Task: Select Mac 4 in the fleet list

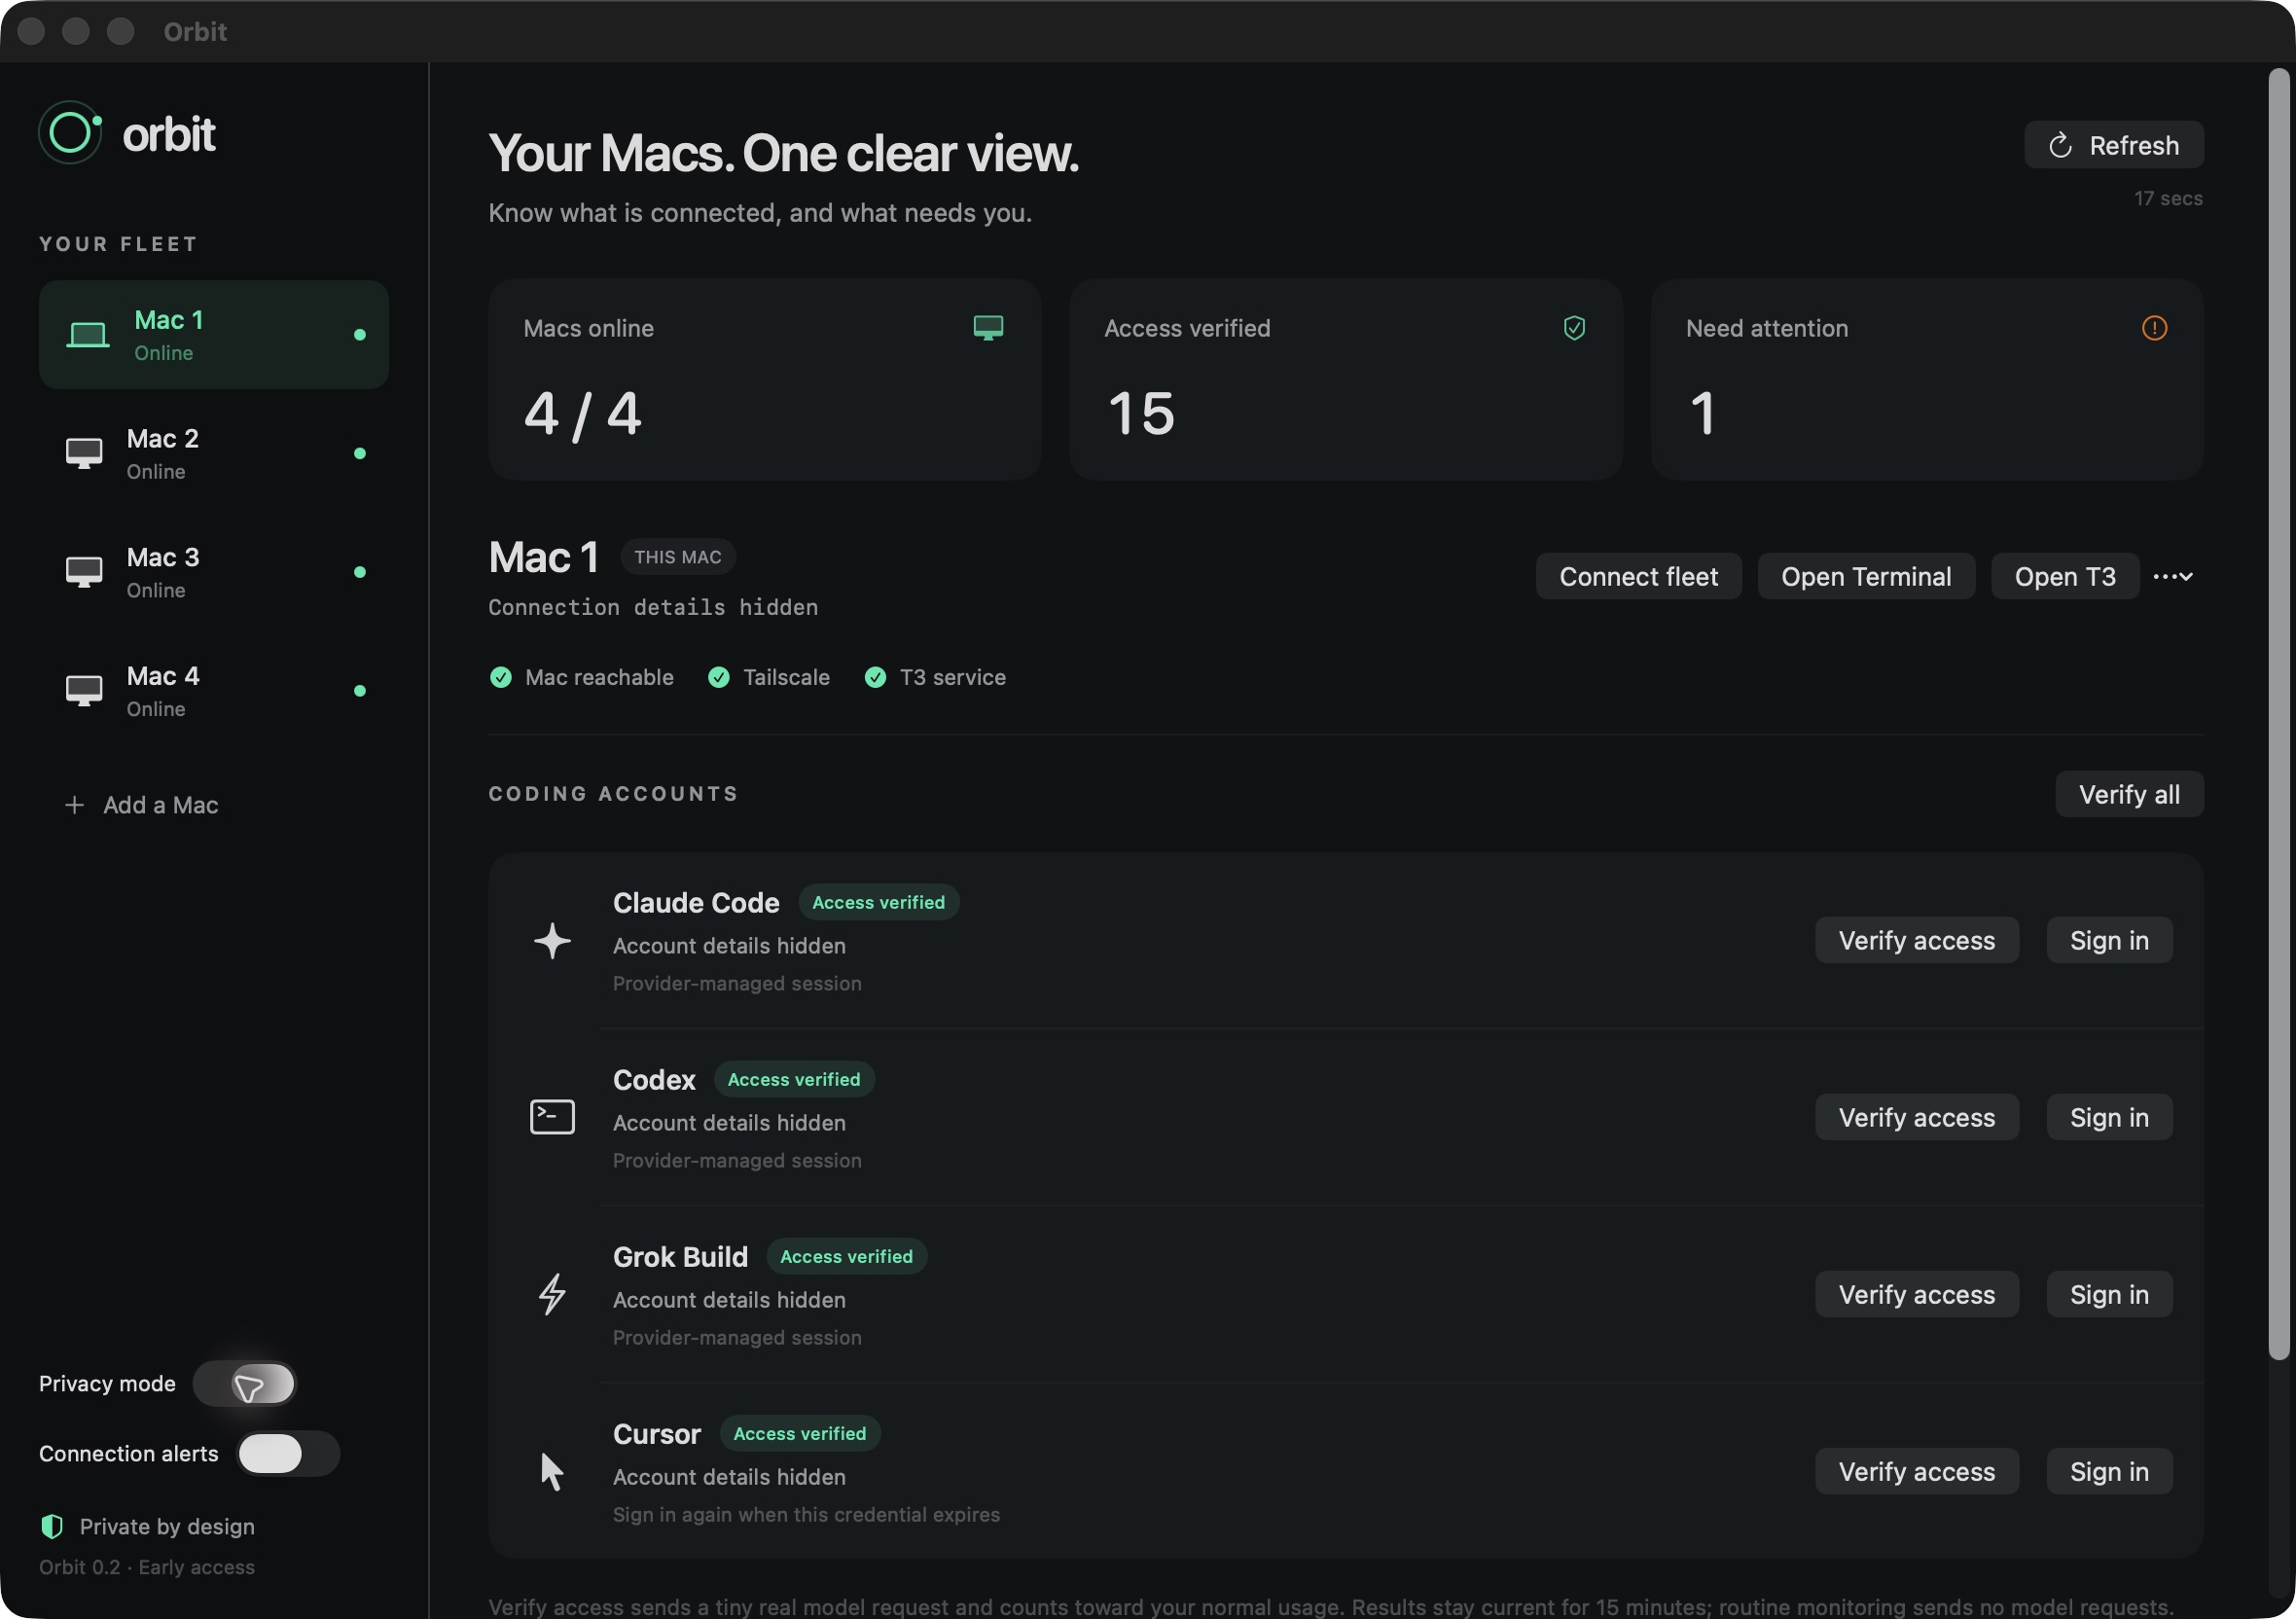Action: coord(213,690)
